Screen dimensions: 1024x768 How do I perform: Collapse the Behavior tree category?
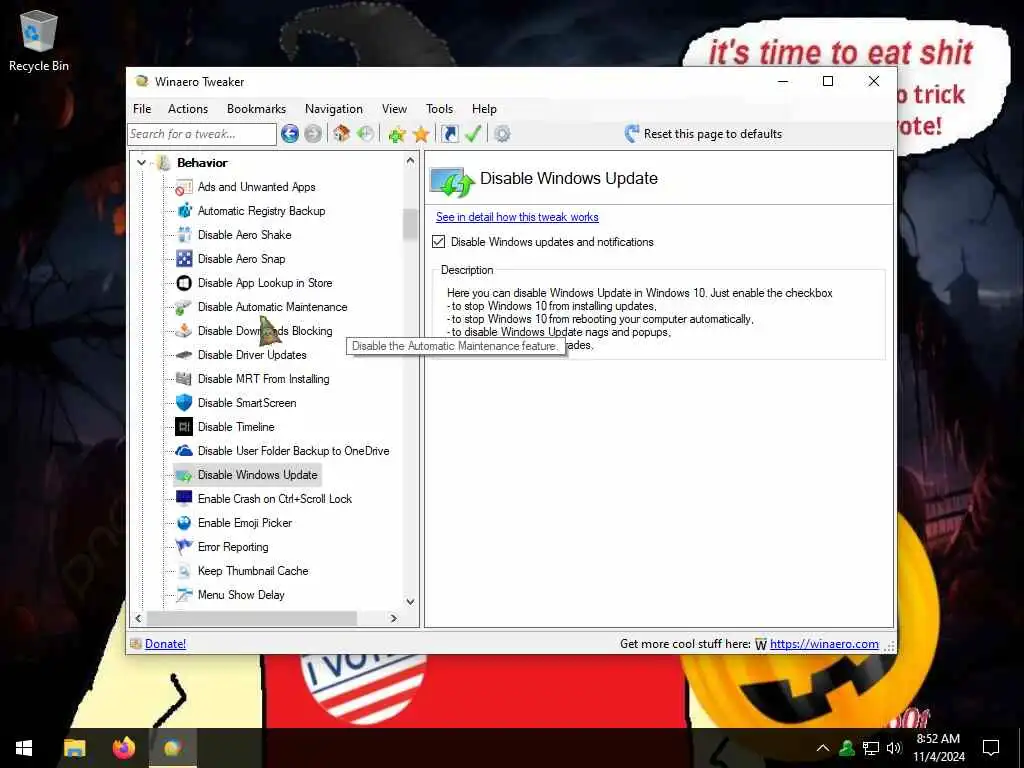pos(141,163)
